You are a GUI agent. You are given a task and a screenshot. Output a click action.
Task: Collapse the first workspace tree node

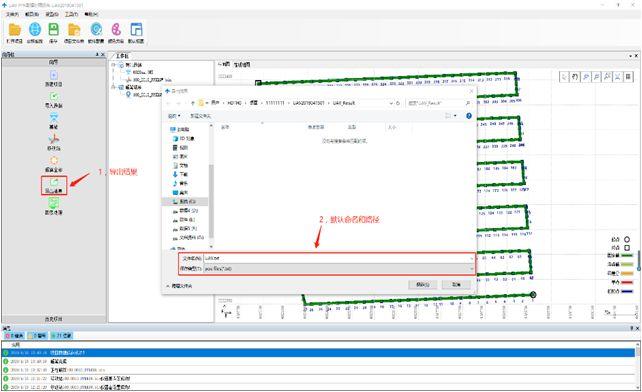point(114,65)
